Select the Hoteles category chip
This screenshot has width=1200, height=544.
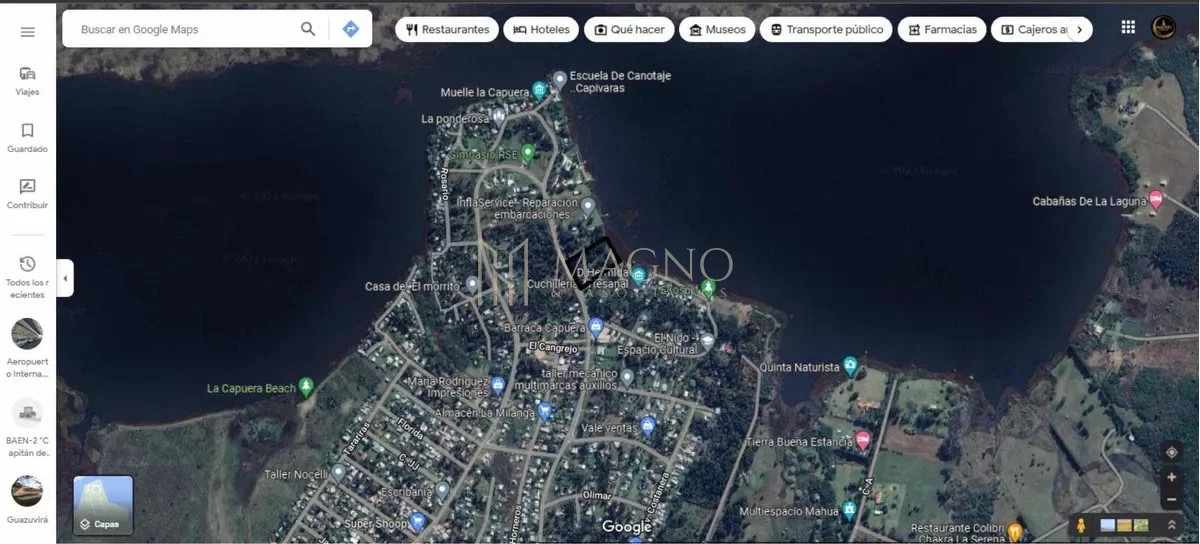pos(541,30)
